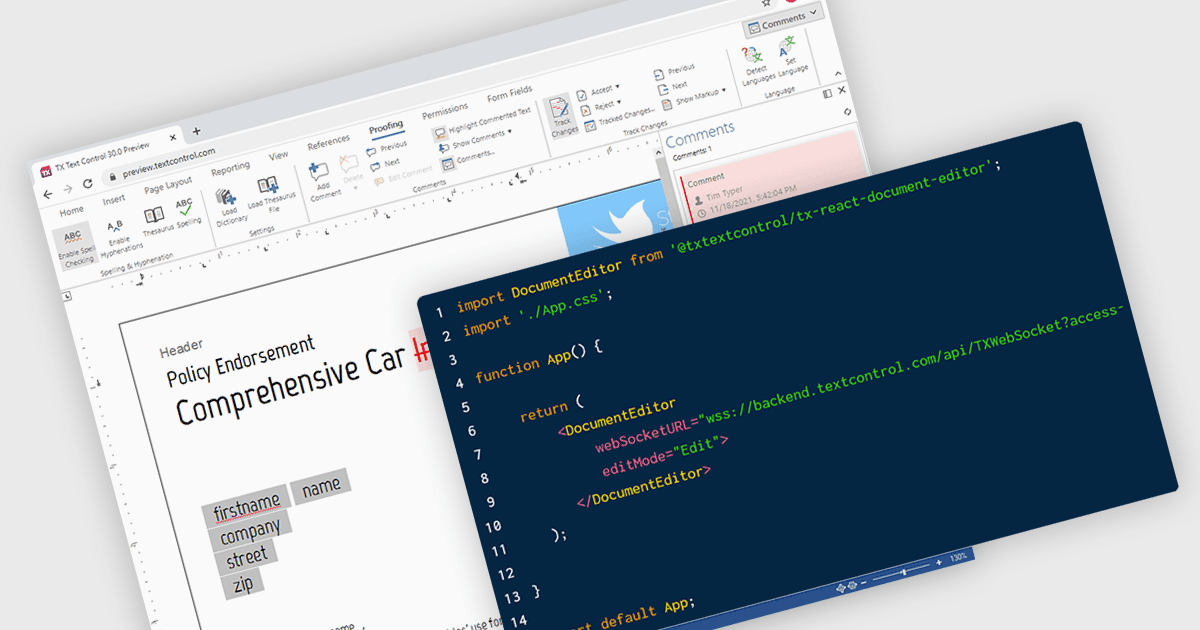Toggle Track Changes button

tap(562, 117)
